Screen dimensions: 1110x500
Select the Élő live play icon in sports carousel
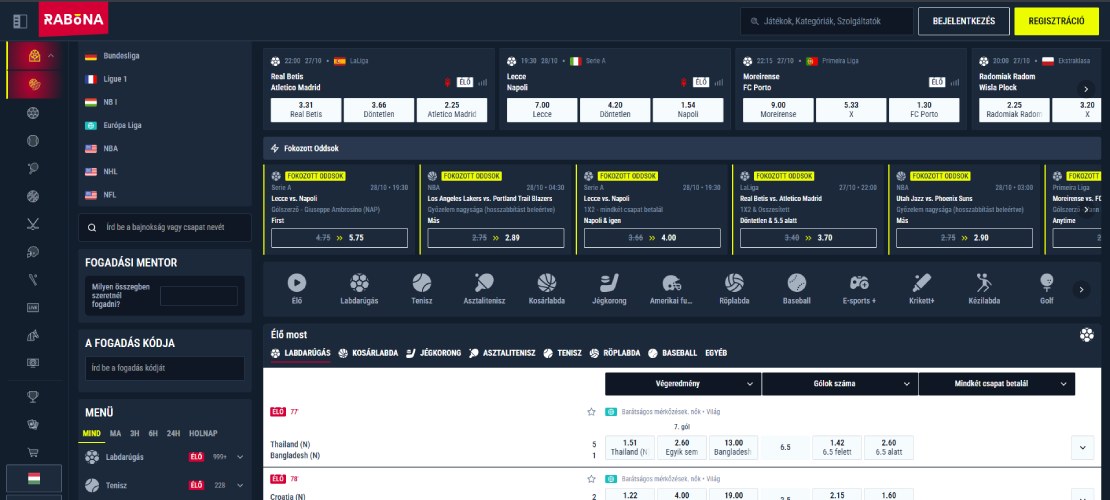[297, 289]
